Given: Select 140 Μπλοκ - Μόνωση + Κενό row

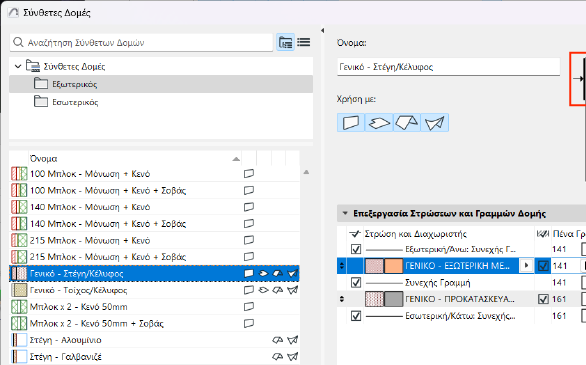Looking at the screenshot, I should pyautogui.click(x=154, y=207).
